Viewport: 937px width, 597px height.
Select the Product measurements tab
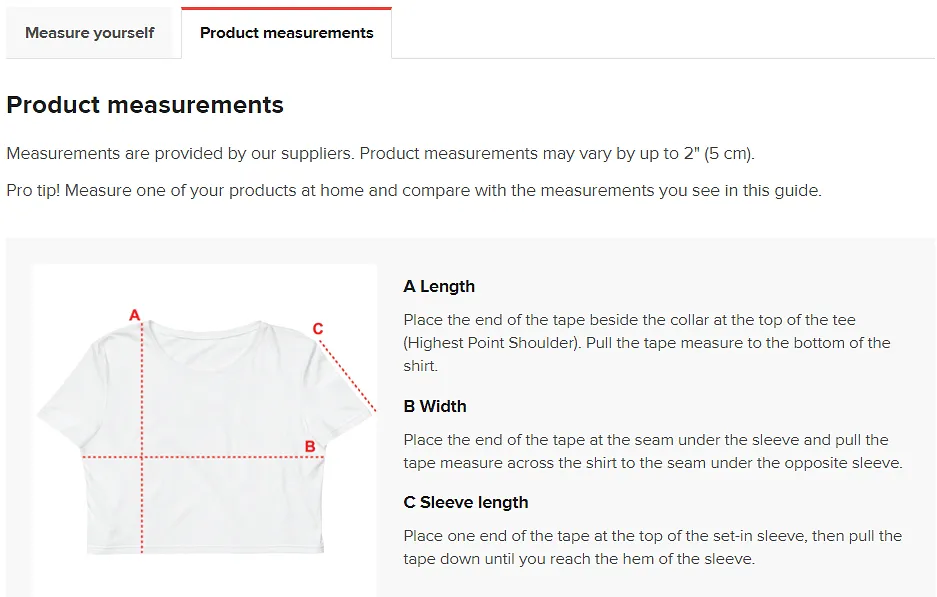click(x=286, y=33)
